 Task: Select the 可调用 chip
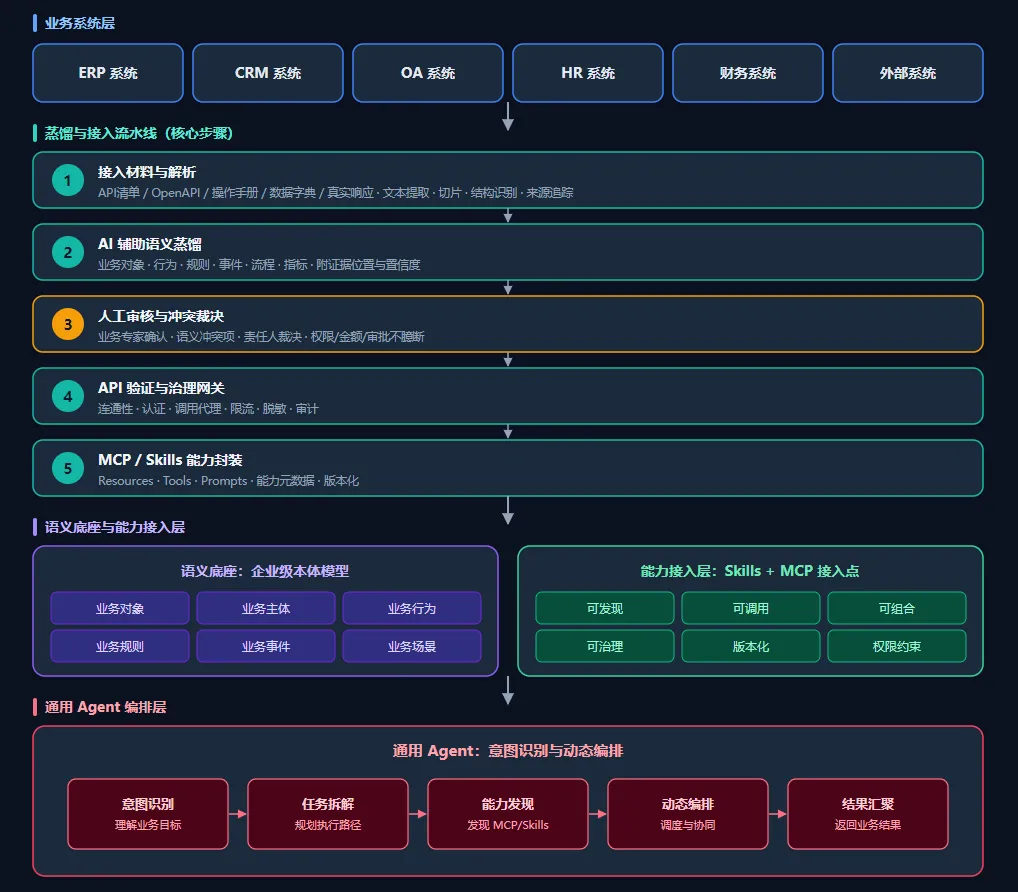point(751,608)
